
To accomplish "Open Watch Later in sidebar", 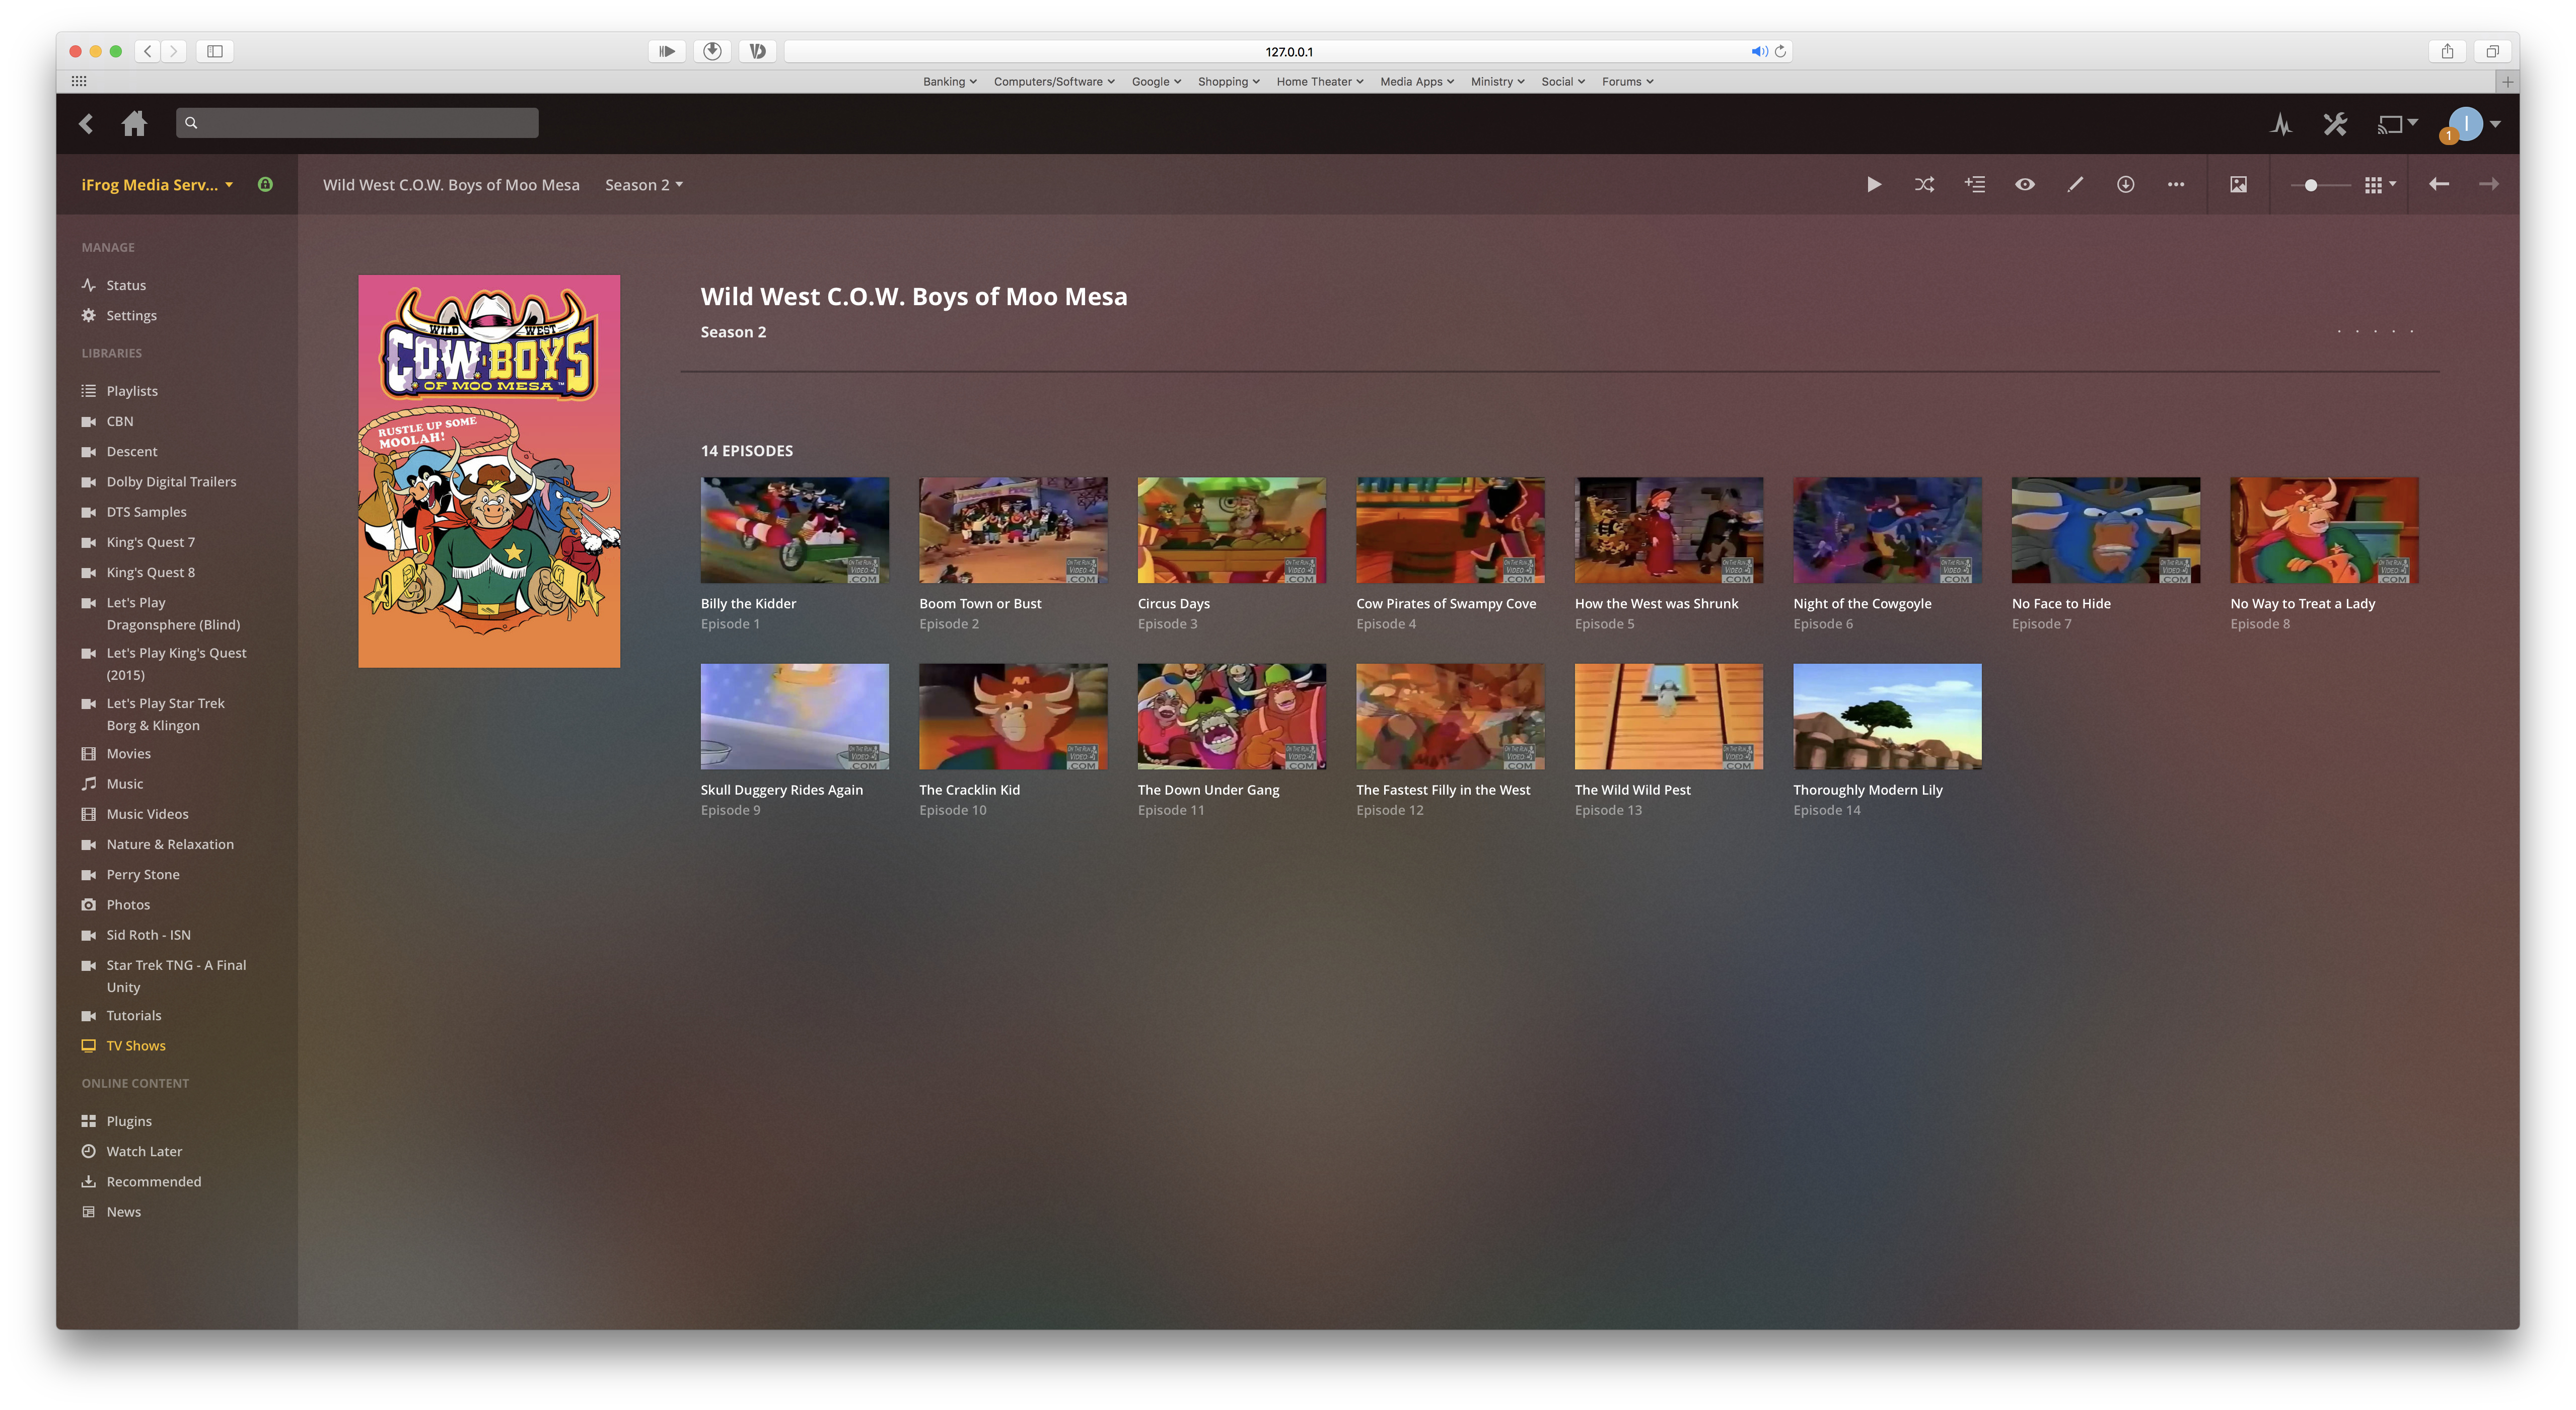I will coord(144,1151).
